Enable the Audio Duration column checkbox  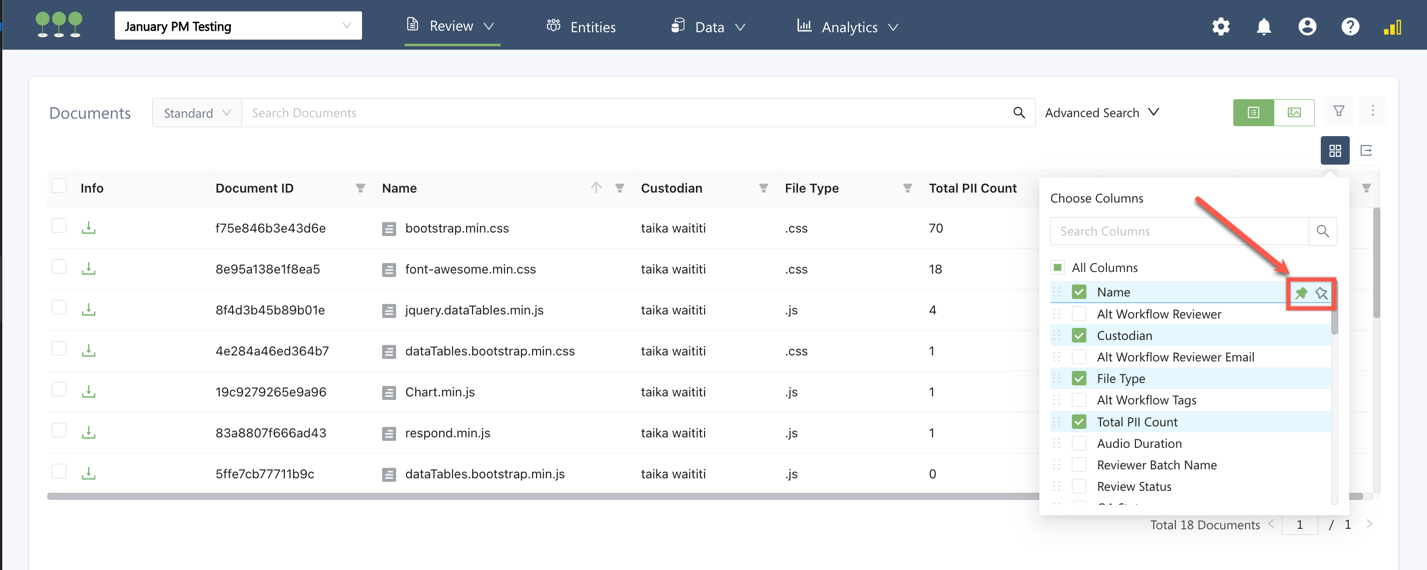pos(1079,443)
